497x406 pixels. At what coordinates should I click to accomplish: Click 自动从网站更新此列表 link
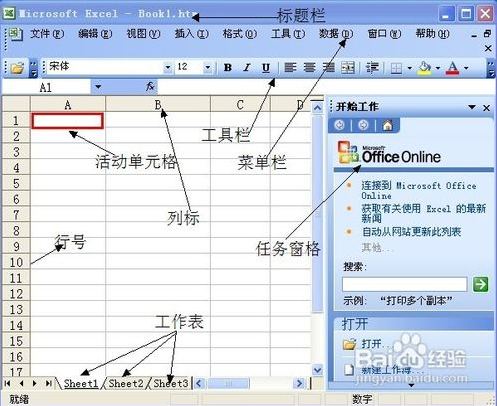[x=411, y=231]
